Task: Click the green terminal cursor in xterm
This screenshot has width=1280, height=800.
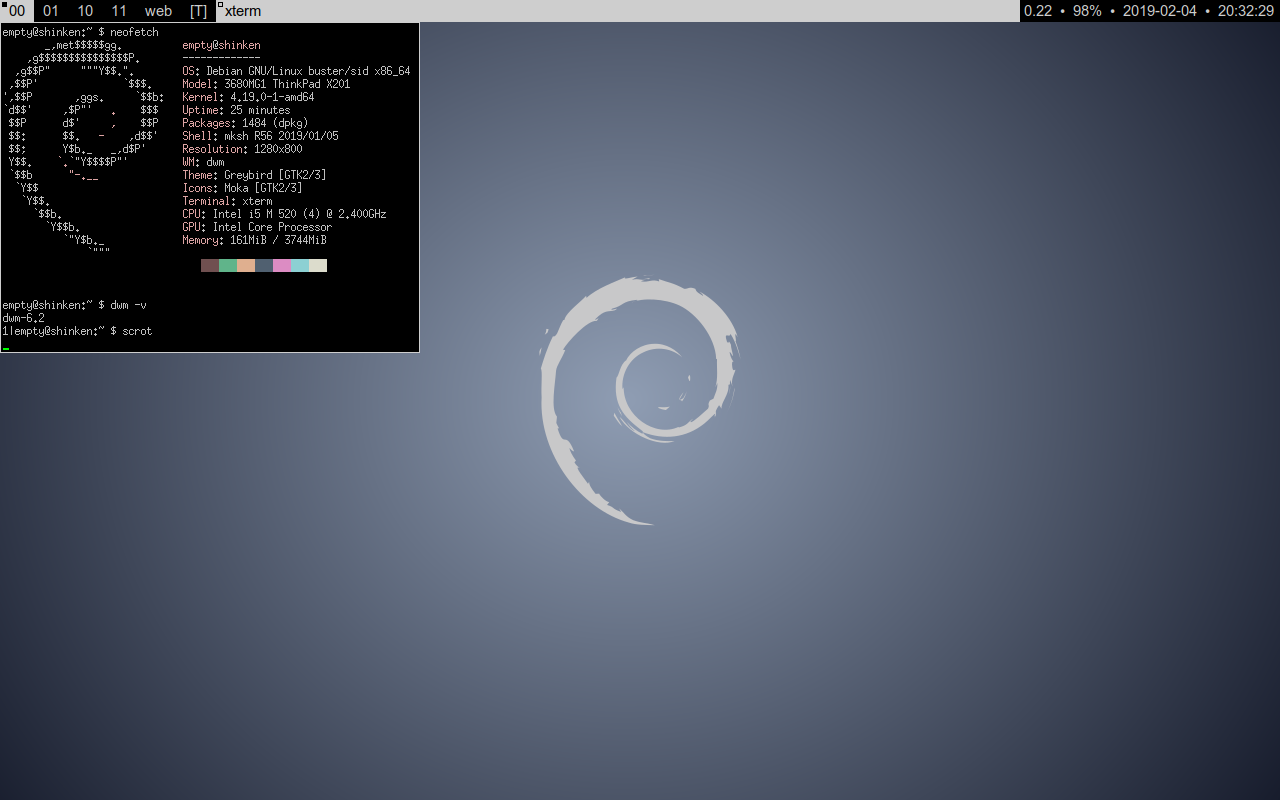Action: (x=6, y=349)
